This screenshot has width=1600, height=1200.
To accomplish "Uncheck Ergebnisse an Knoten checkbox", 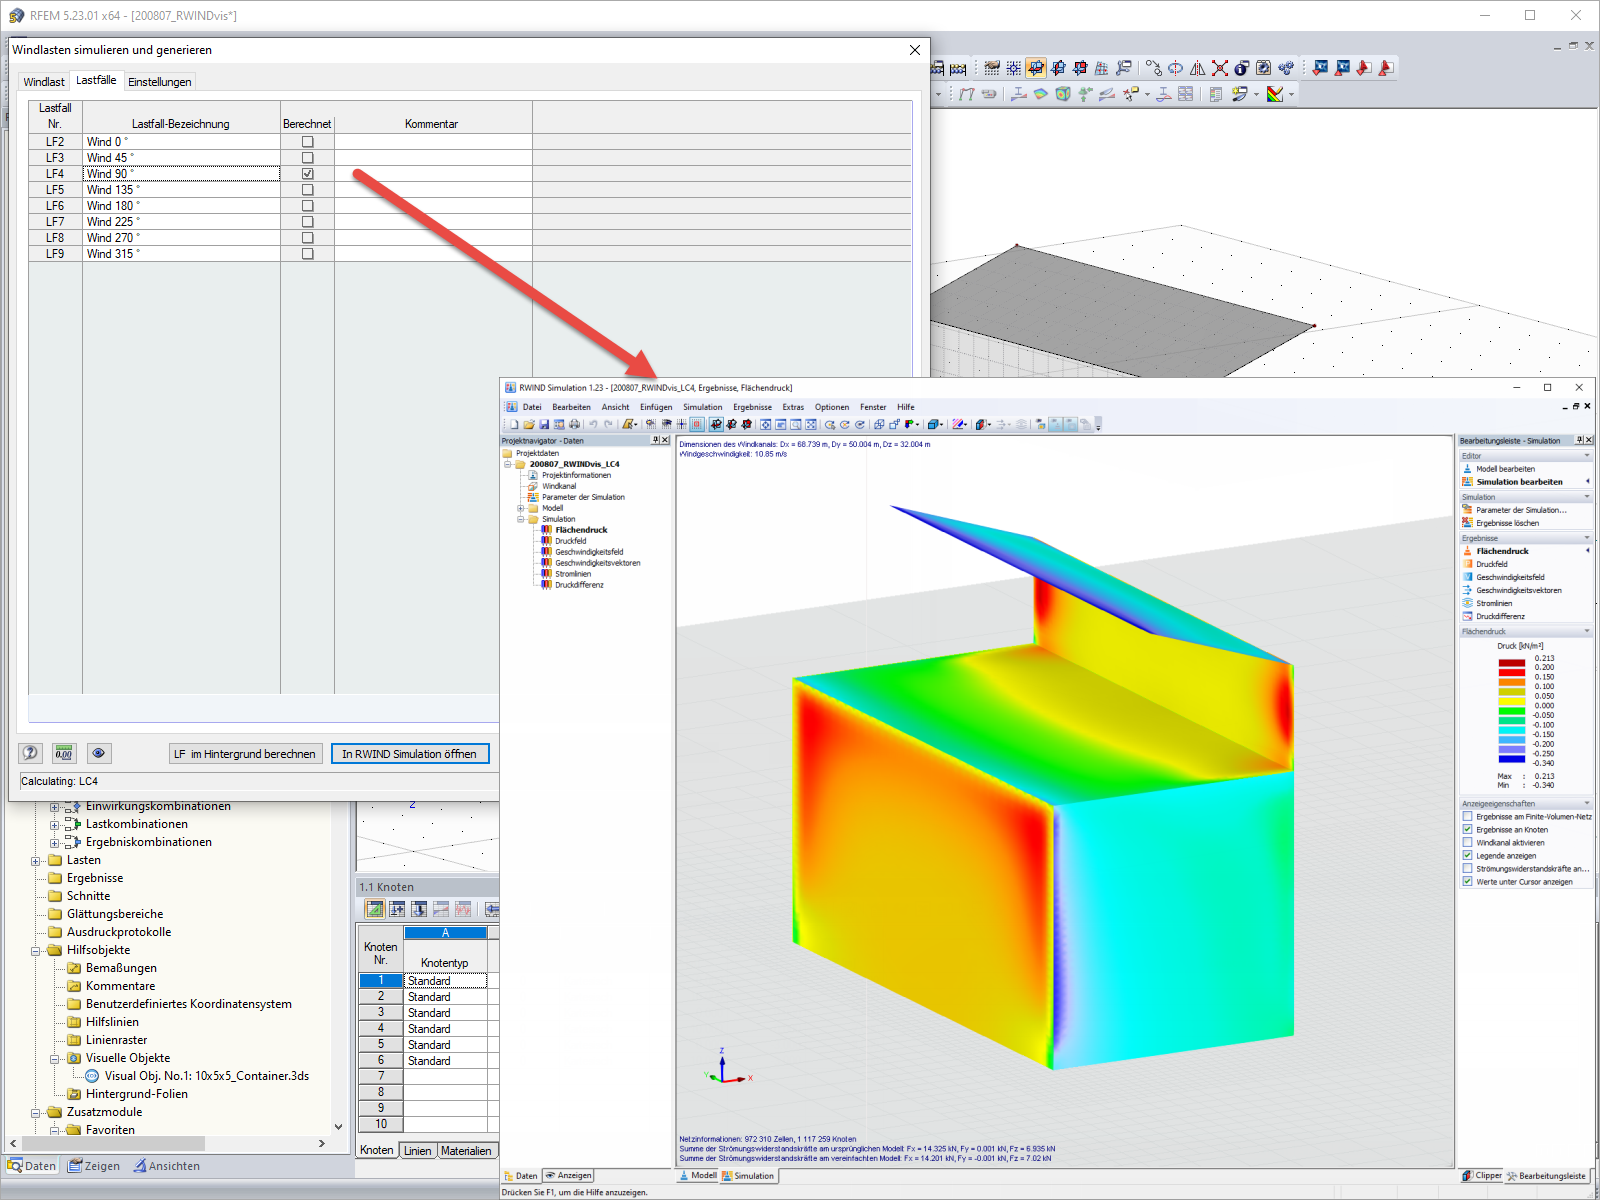I will (1467, 830).
